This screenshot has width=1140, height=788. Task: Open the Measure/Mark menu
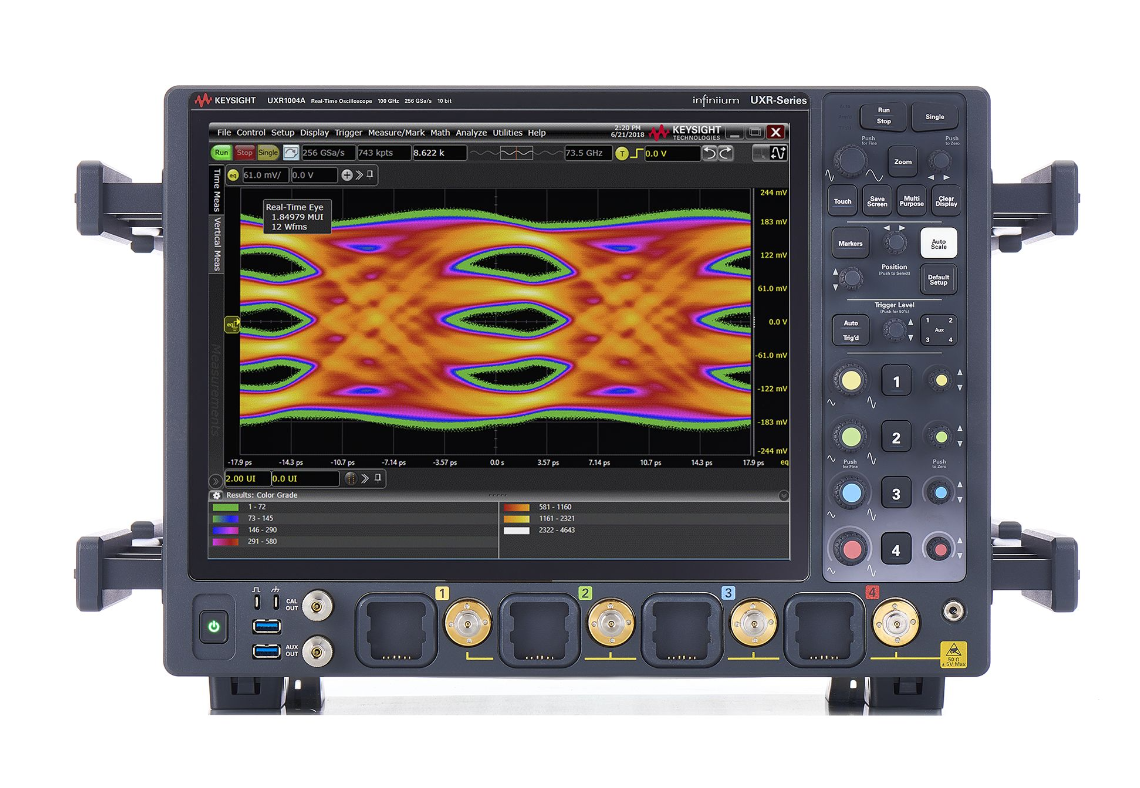(x=398, y=132)
